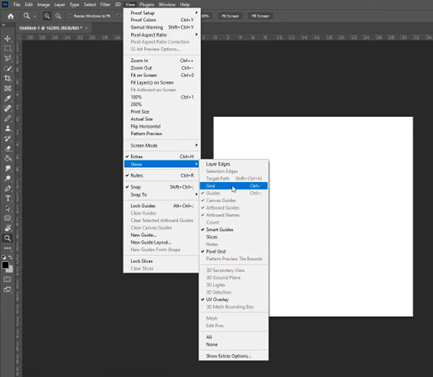This screenshot has width=433, height=377.
Task: Select the Eyedropper tool
Action: (7, 99)
